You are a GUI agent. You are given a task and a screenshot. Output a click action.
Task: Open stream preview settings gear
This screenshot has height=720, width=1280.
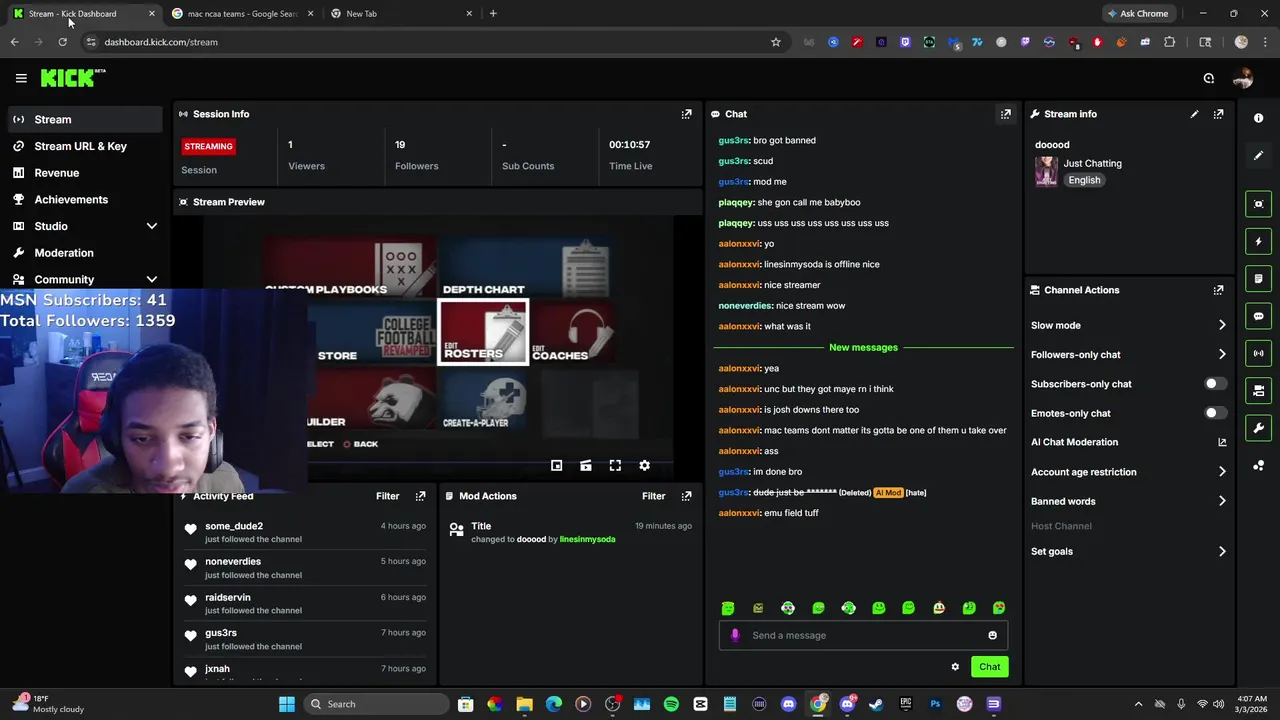[644, 465]
